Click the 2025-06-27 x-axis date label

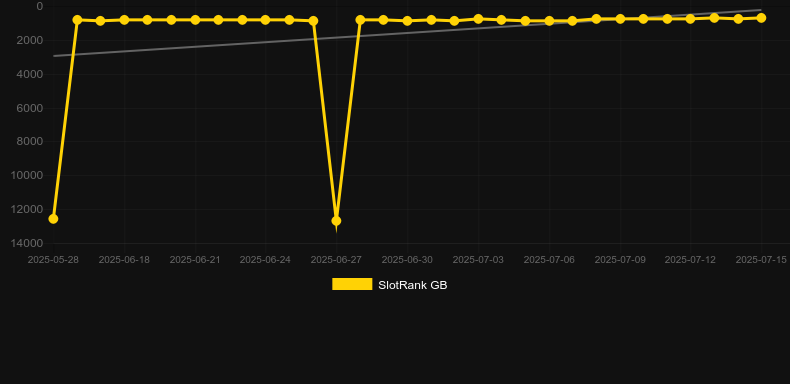coord(336,260)
